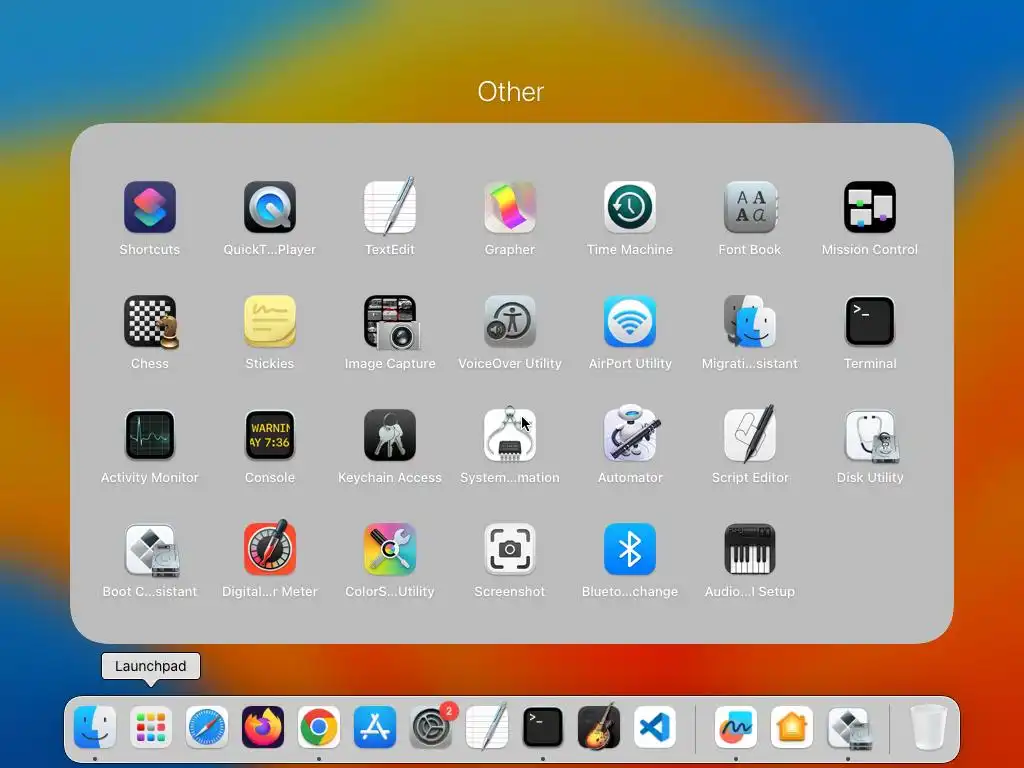The height and width of the screenshot is (768, 1024).
Task: Launch the Chess app
Action: [150, 321]
